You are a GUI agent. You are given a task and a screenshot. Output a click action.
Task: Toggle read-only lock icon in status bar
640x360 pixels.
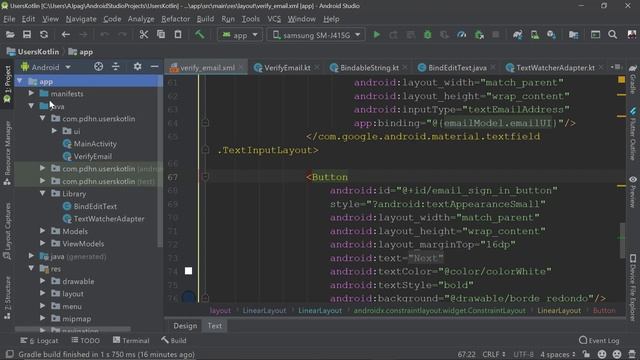(586, 354)
